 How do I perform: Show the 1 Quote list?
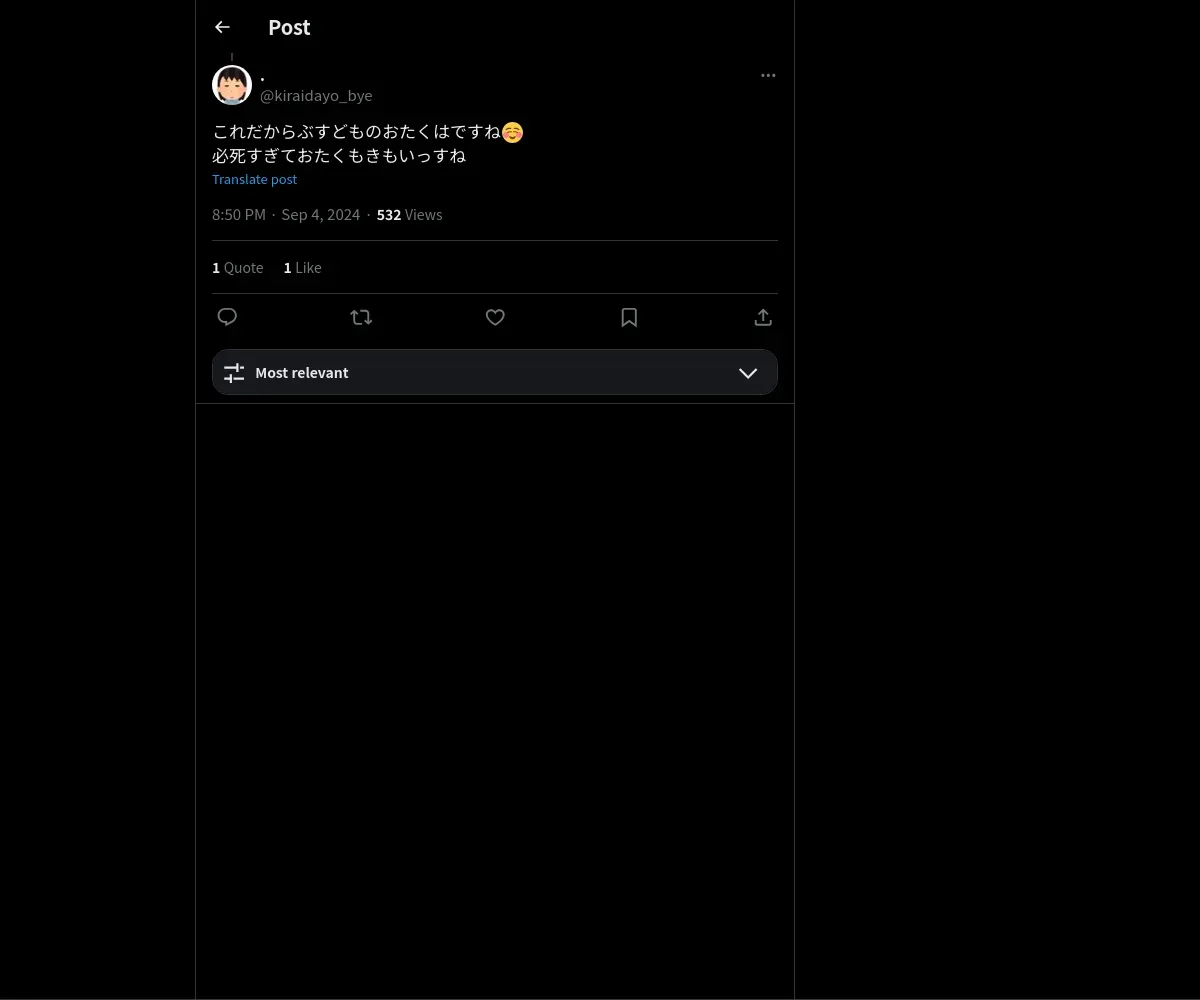tap(238, 268)
